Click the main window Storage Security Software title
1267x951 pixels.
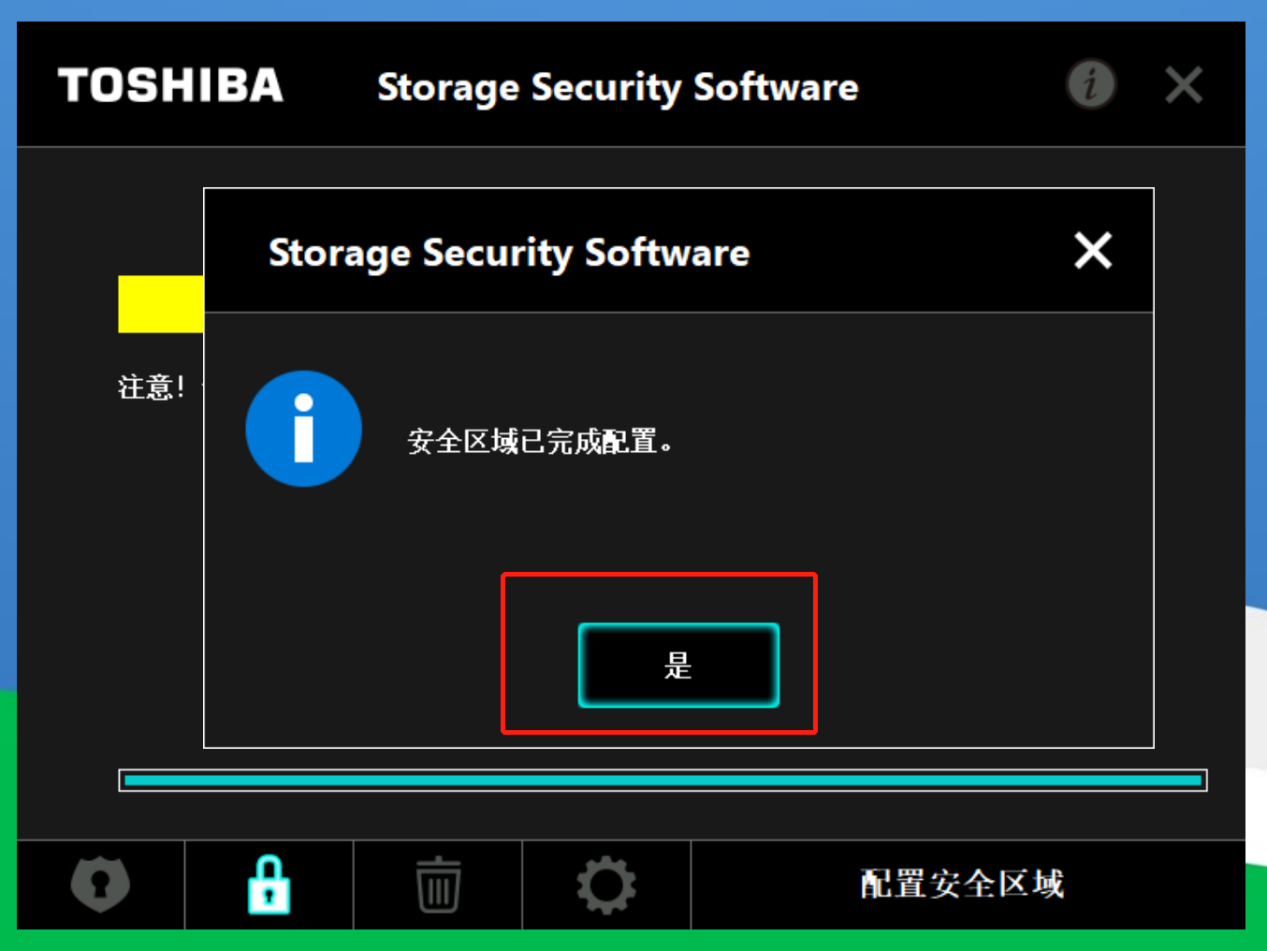click(x=618, y=88)
